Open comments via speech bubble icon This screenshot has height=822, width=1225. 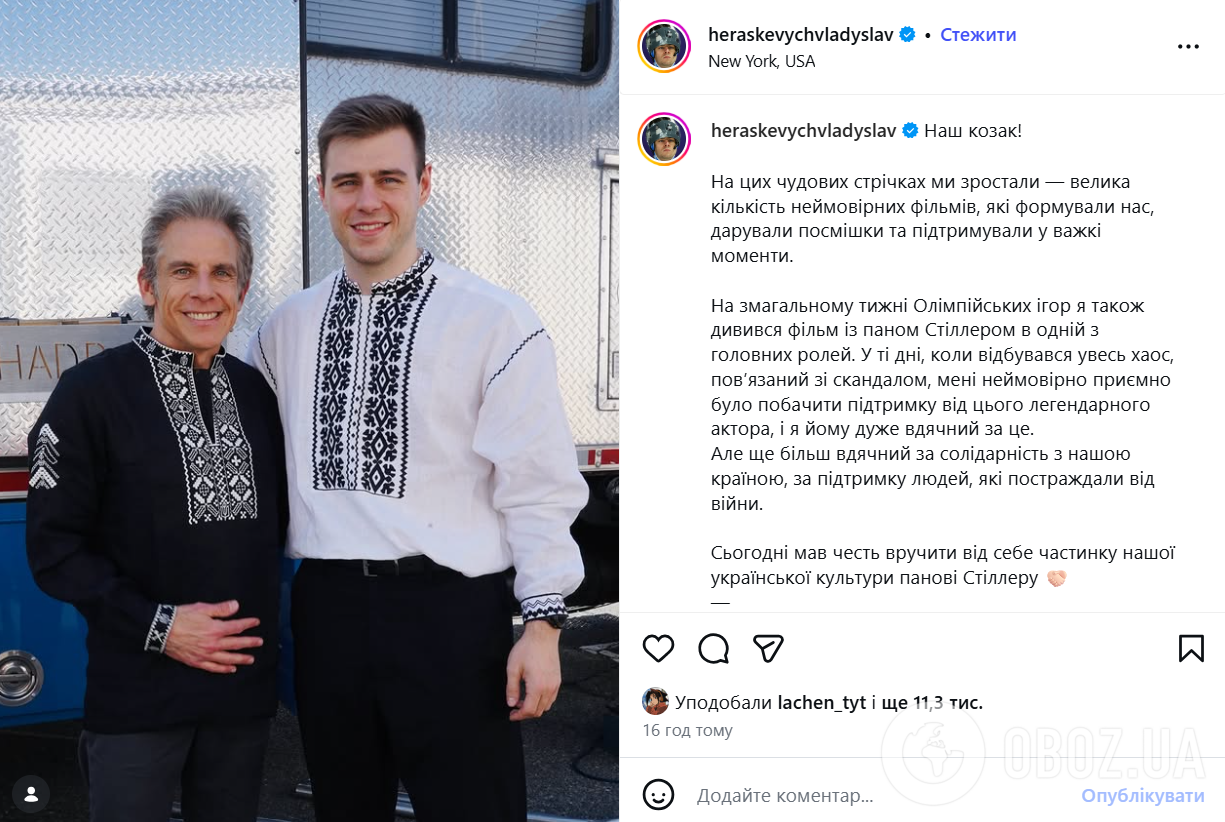(x=713, y=648)
